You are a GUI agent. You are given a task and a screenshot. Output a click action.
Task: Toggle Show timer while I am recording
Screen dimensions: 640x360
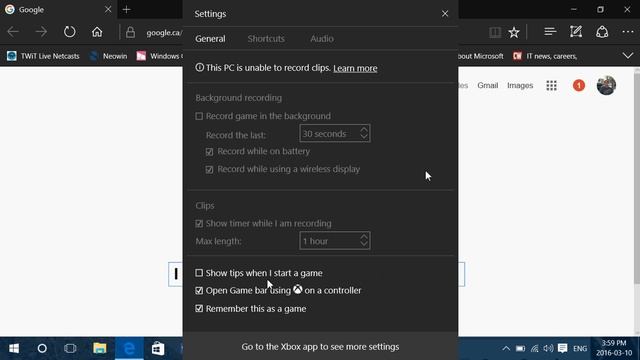[199, 224]
